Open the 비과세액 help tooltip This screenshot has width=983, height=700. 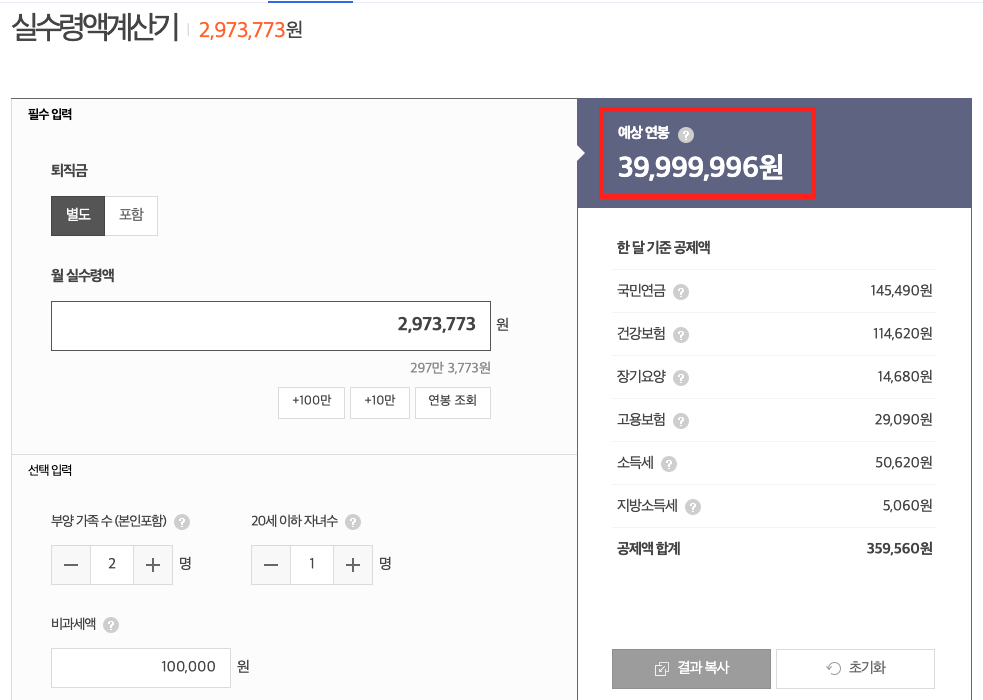[x=110, y=623]
